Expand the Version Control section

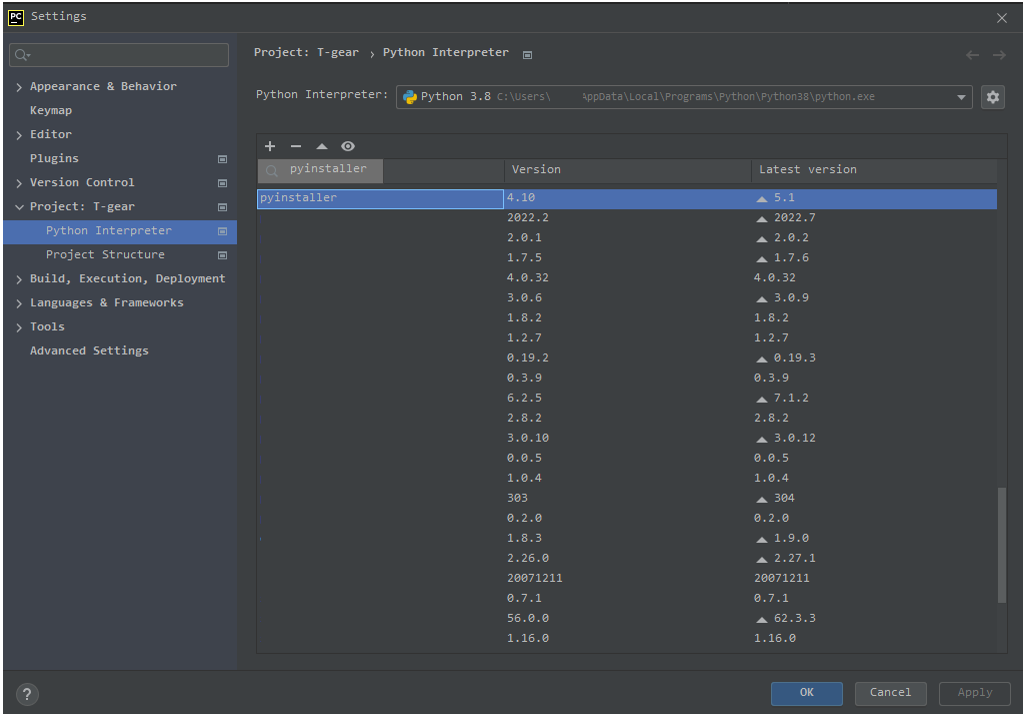click(19, 183)
